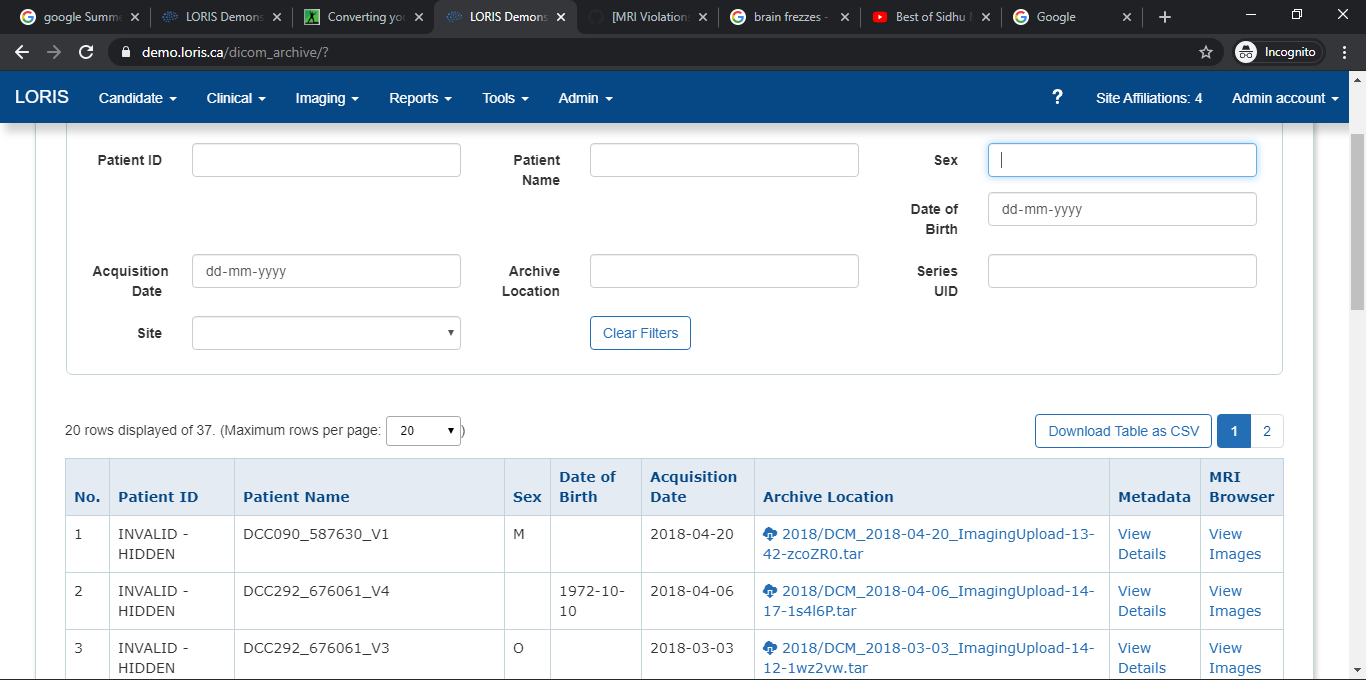Image resolution: width=1366 pixels, height=680 pixels.
Task: Open the Site filter dropdown
Action: click(x=326, y=332)
